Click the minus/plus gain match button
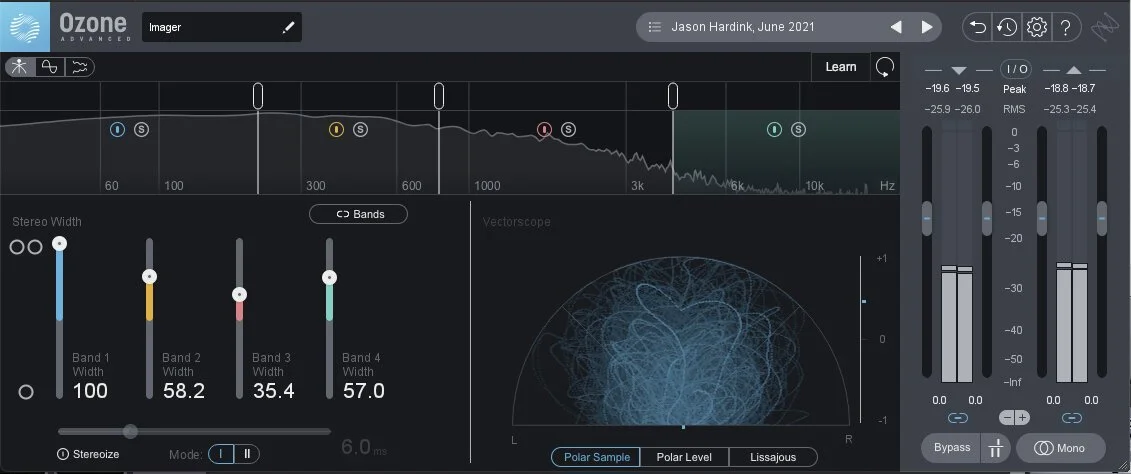The width and height of the screenshot is (1131, 474). tap(1014, 418)
